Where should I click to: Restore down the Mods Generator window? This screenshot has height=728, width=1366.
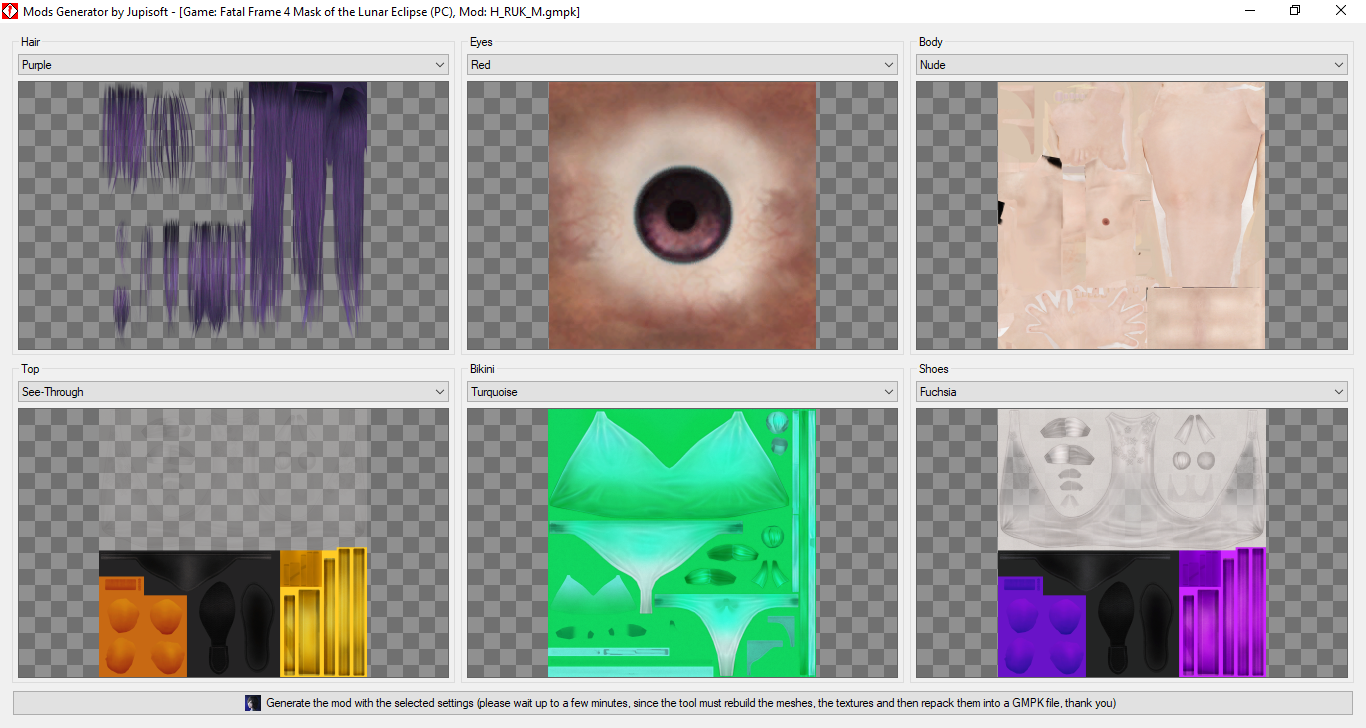click(x=1295, y=11)
